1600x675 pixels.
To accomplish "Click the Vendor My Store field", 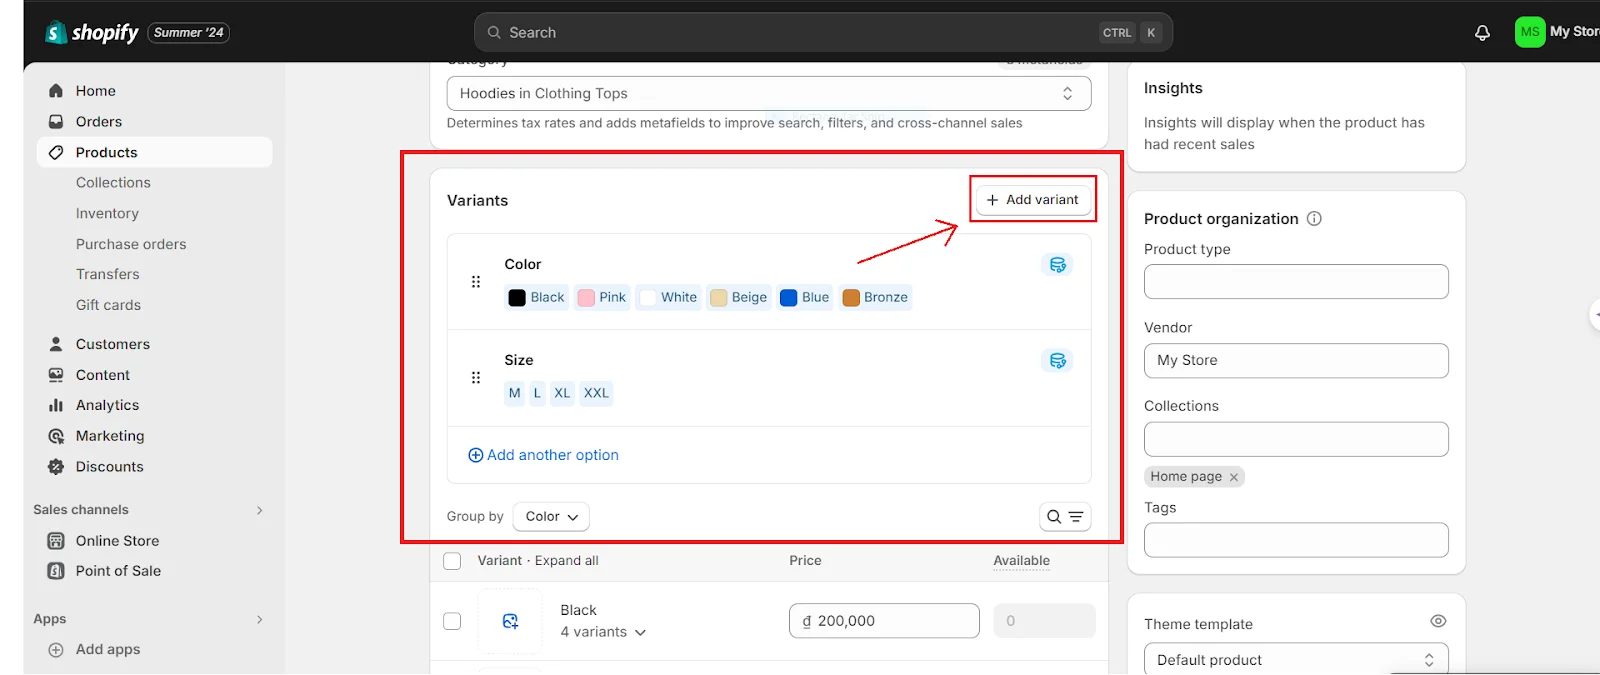I will coord(1296,360).
